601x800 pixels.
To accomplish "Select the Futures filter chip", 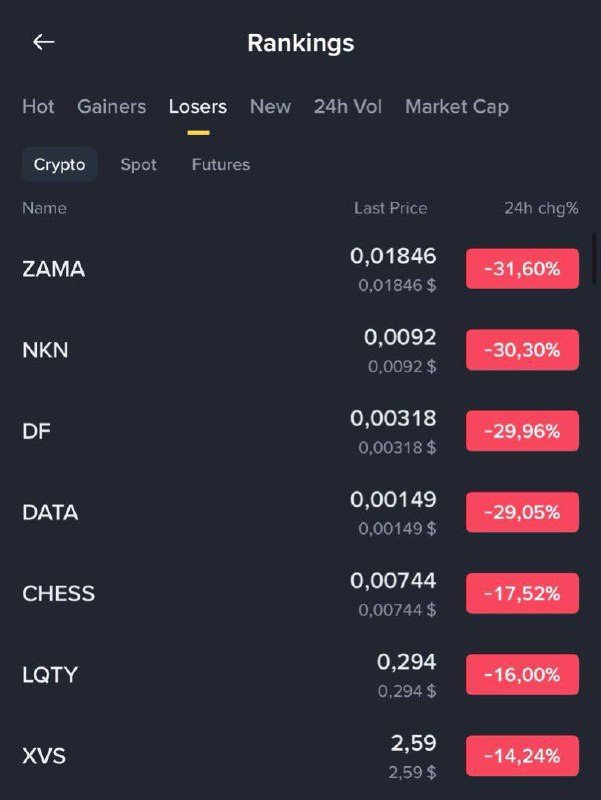I will click(x=220, y=164).
